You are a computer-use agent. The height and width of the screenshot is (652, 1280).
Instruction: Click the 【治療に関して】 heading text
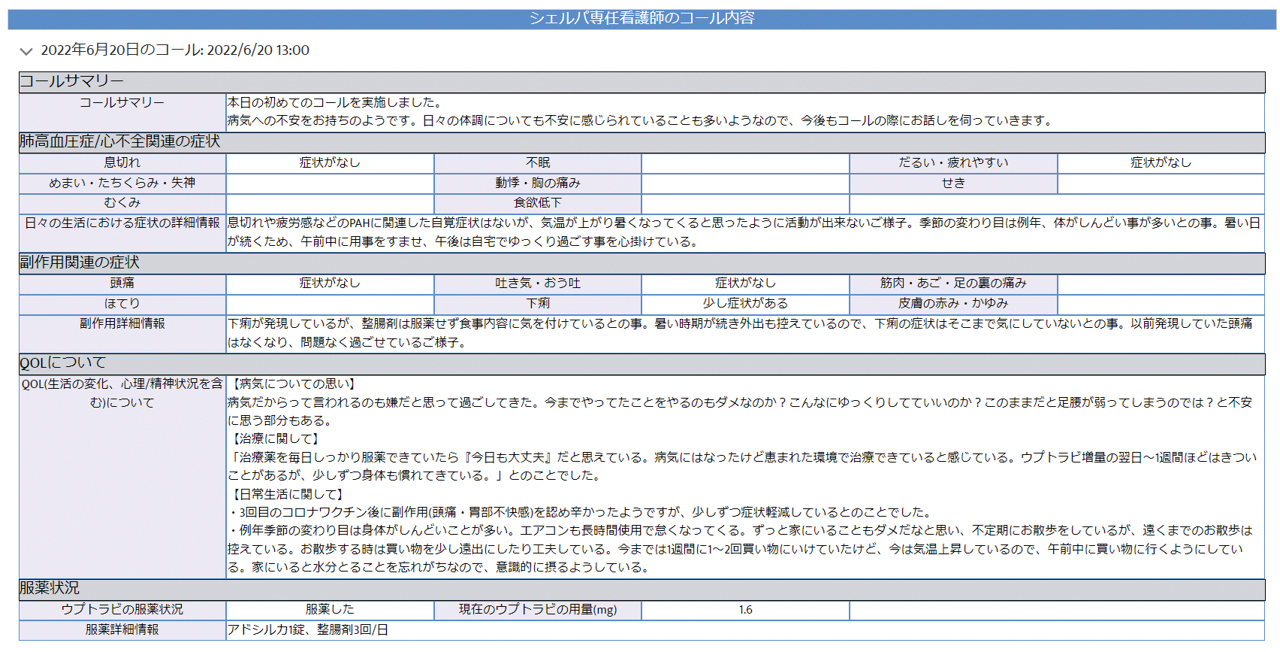point(273,439)
